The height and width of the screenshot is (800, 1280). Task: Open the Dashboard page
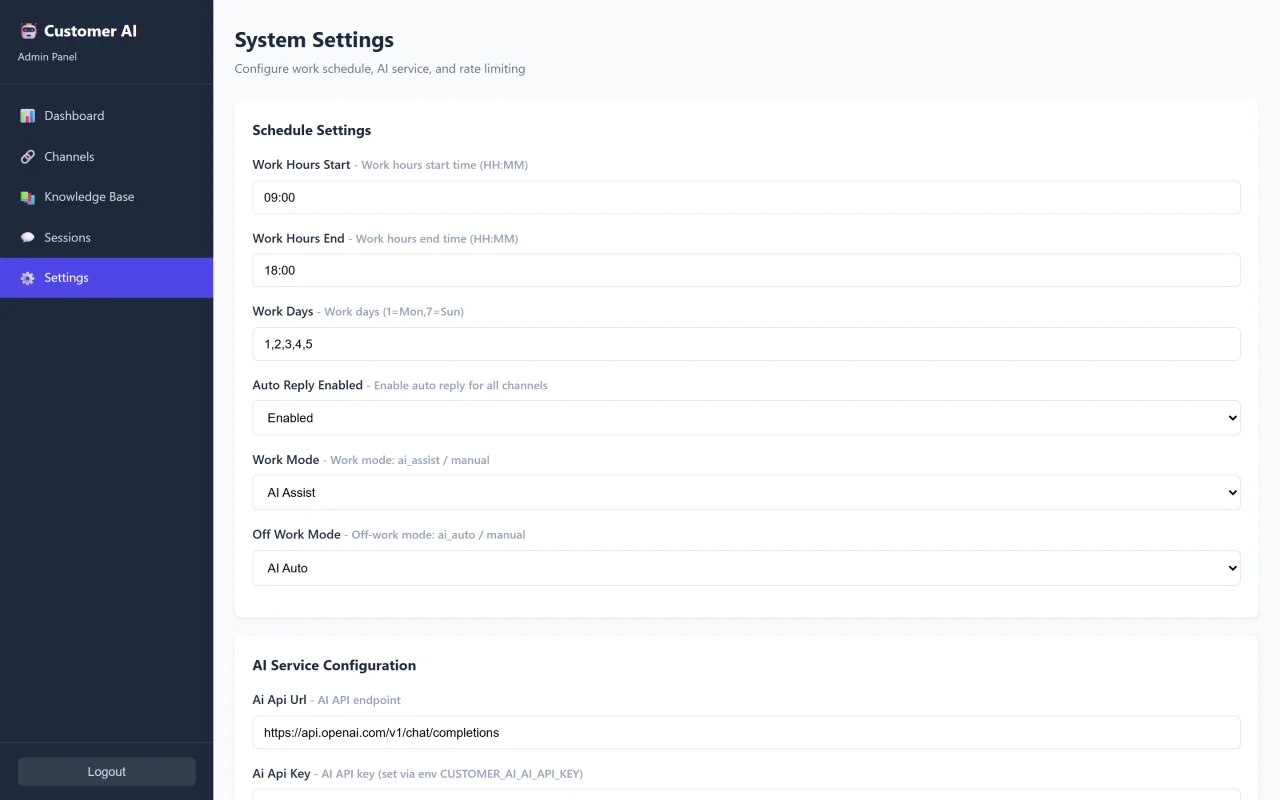point(106,116)
